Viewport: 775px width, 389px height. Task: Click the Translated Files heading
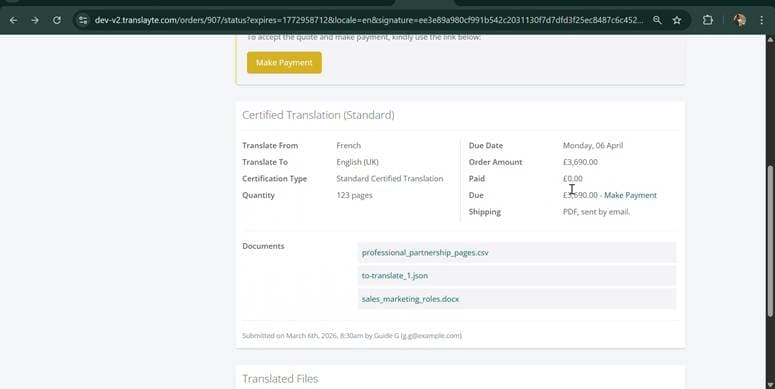point(280,379)
